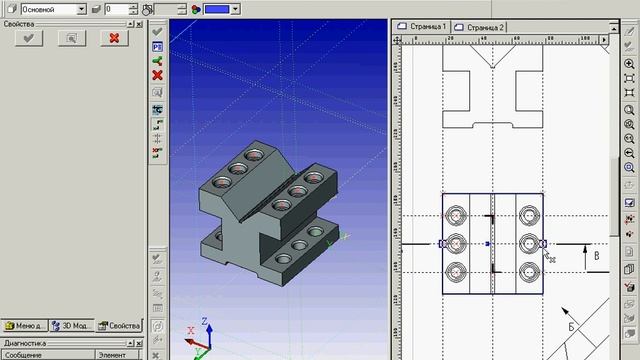Toggle the dashed centerline option icon in the automenu
Viewport: 640px width, 360px height.
pos(157,139)
